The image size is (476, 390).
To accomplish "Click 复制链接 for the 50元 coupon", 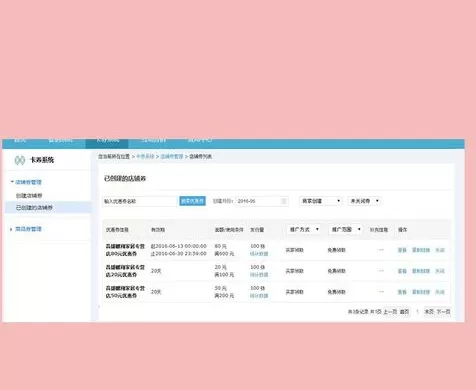I will (x=421, y=292).
